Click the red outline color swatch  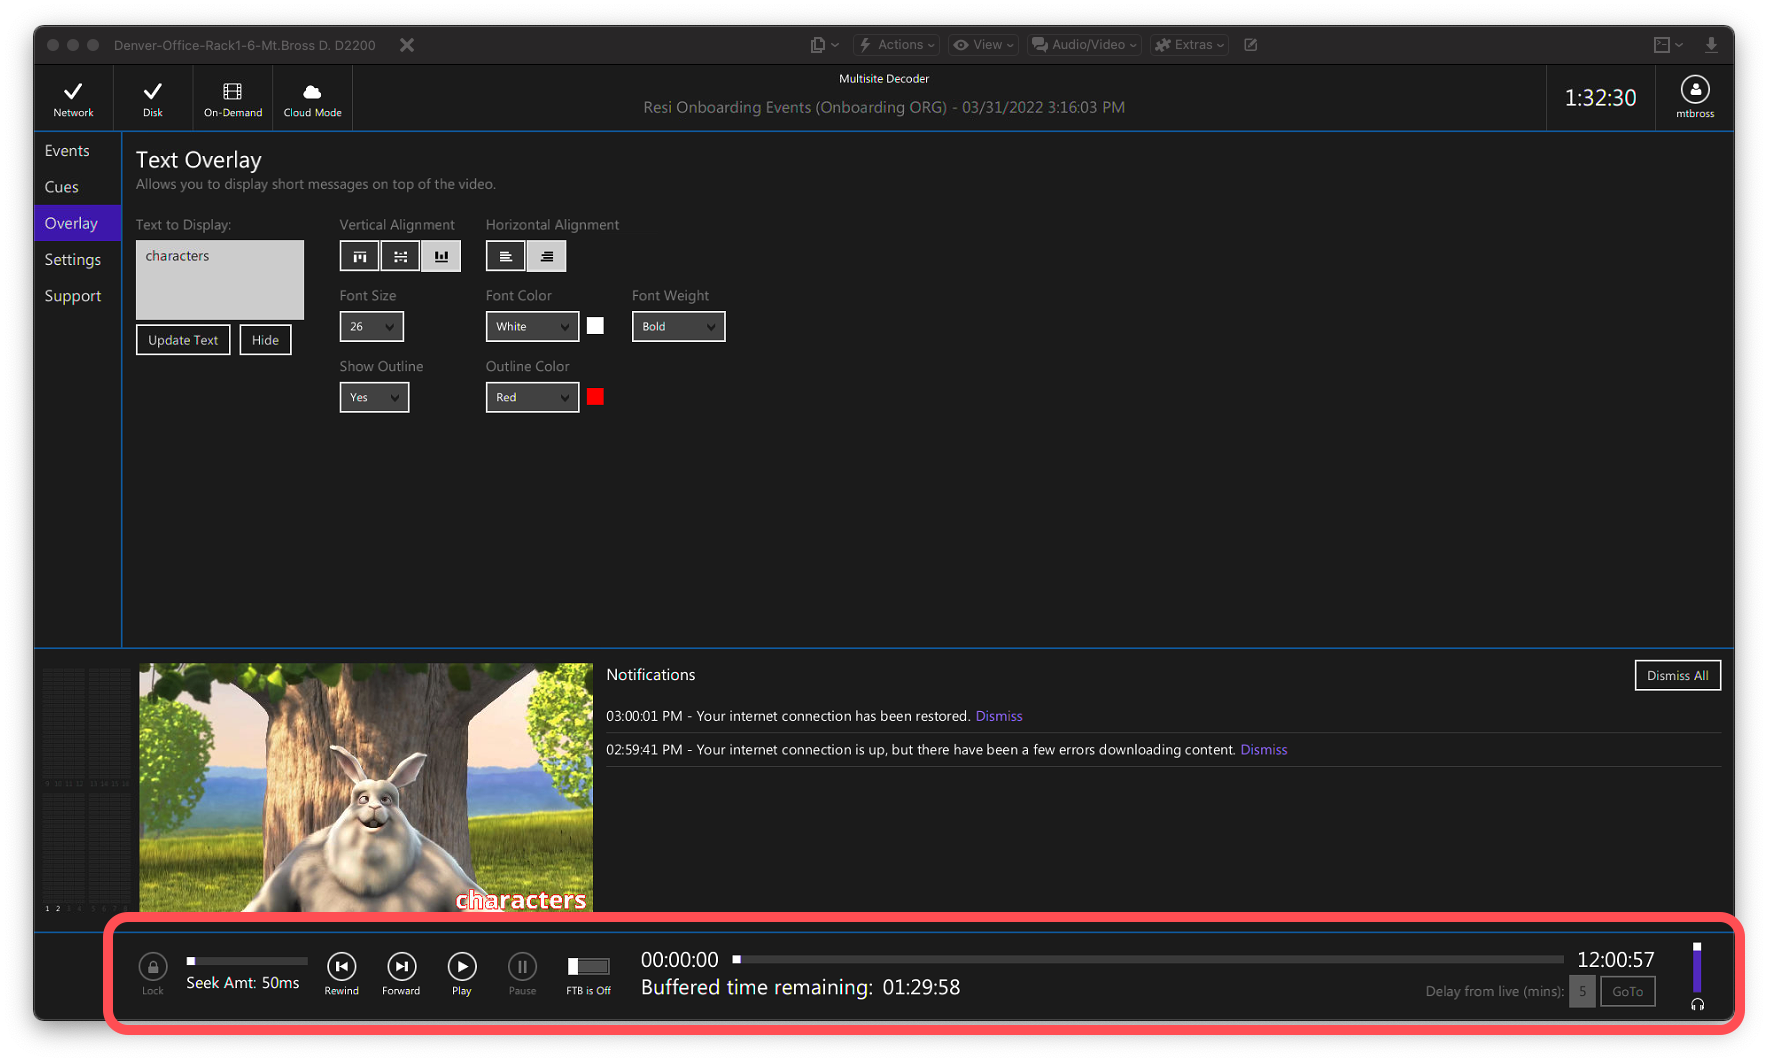(595, 397)
